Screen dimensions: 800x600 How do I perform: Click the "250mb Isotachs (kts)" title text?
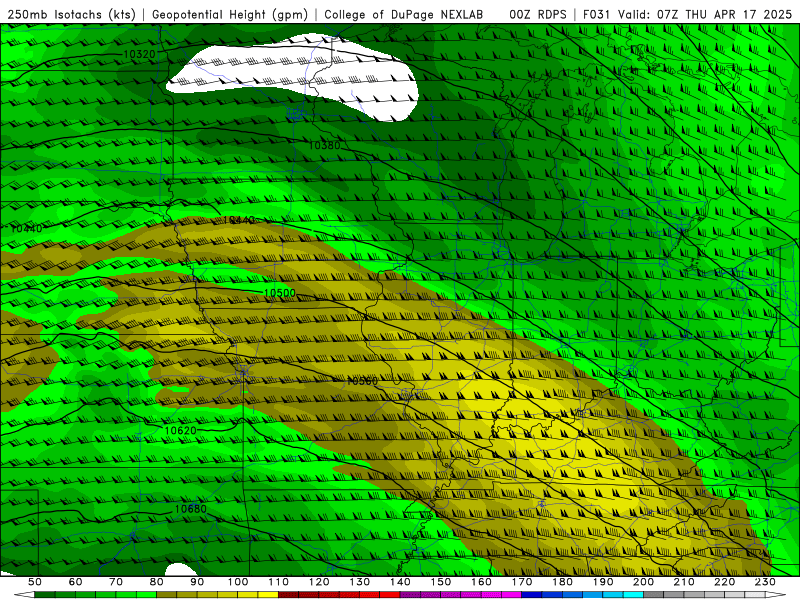[71, 15]
